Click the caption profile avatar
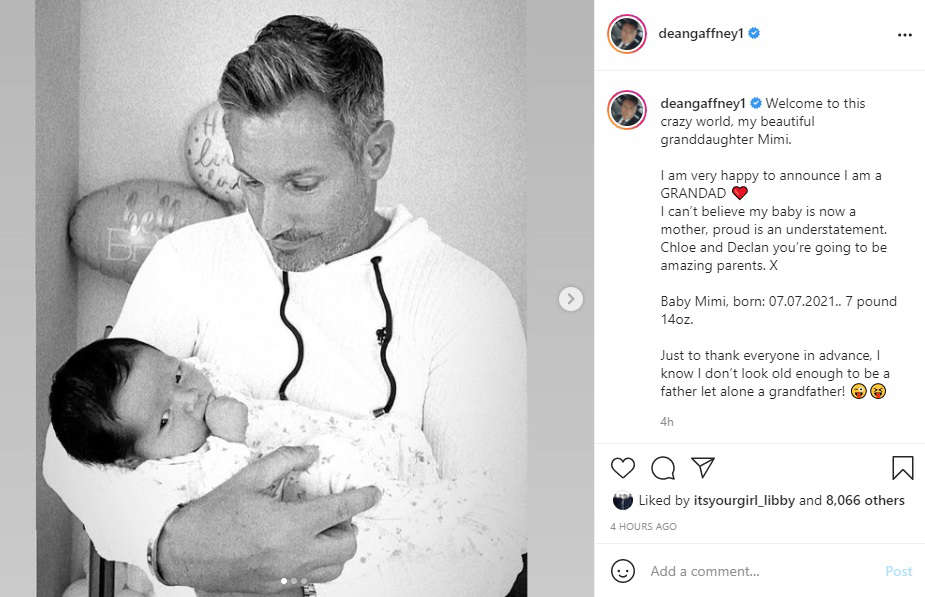Image resolution: width=925 pixels, height=597 pixels. (x=626, y=110)
